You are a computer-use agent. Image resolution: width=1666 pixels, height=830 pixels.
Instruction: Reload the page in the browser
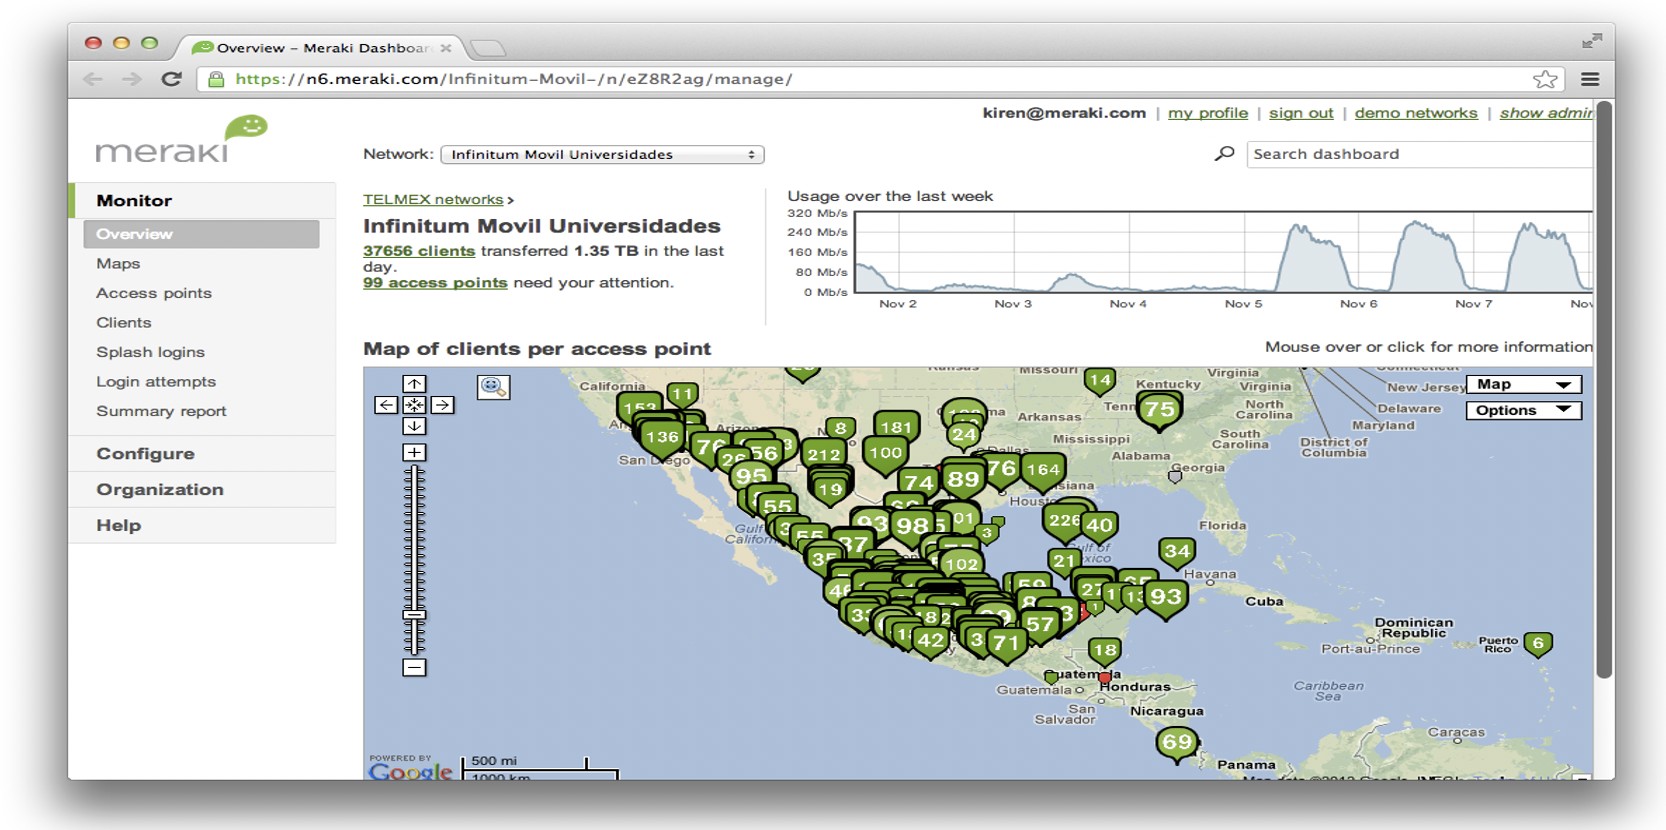pos(172,79)
